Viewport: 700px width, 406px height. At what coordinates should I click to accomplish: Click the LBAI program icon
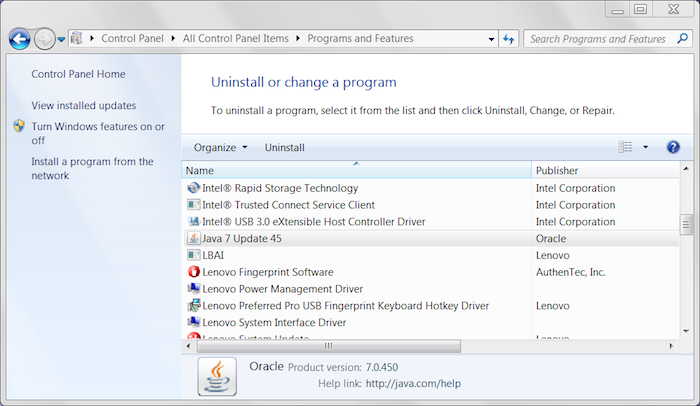pos(193,255)
